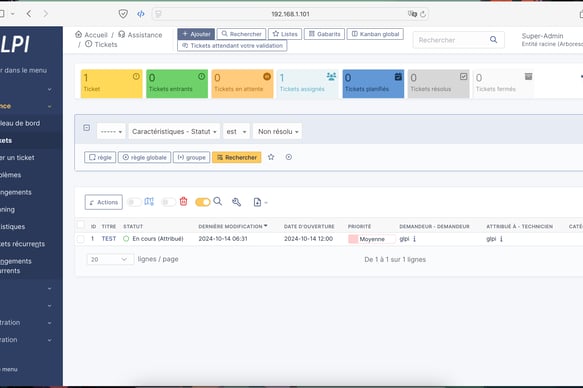Open Statistiques in sidebar
583x388 pixels.
click(13, 226)
